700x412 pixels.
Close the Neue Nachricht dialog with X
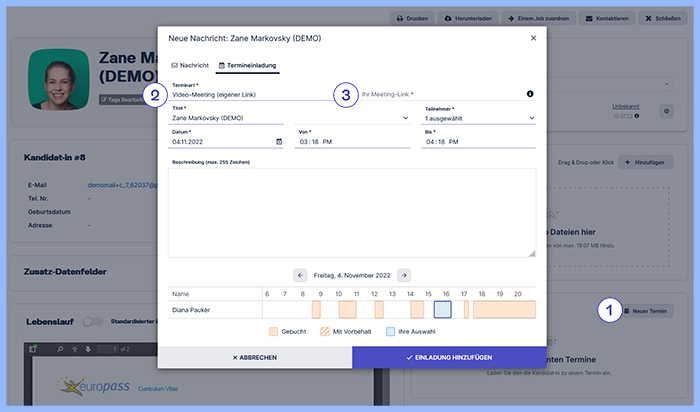click(533, 38)
